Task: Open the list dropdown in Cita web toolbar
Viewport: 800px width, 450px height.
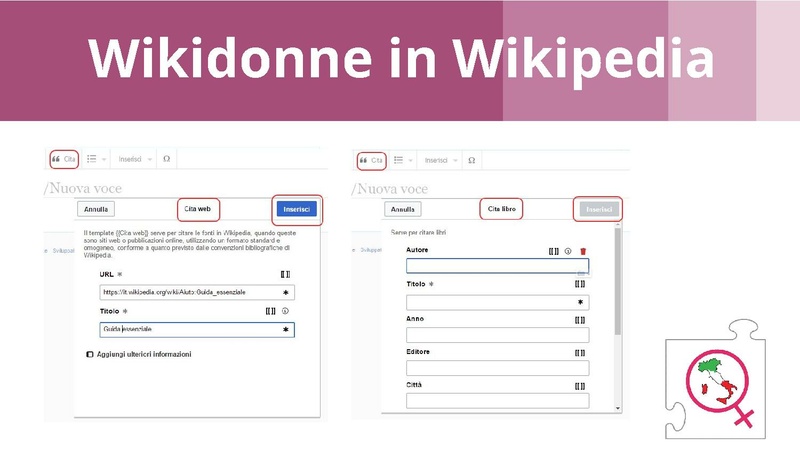Action: click(96, 159)
